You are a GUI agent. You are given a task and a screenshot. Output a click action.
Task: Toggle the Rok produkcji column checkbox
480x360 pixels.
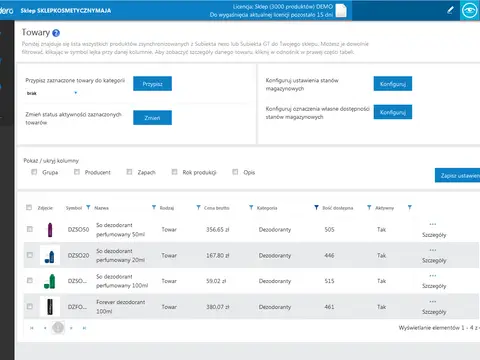pos(174,172)
